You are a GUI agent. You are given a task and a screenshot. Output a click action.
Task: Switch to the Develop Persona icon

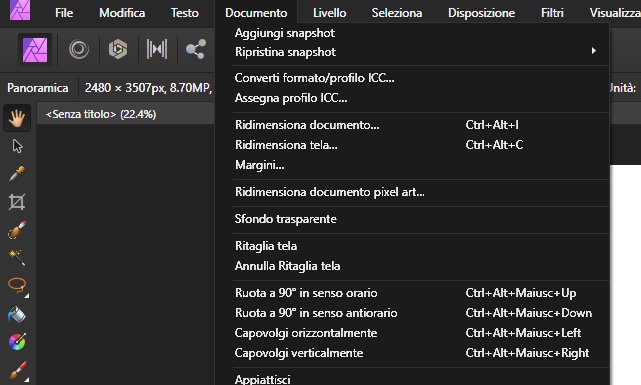[x=118, y=49]
